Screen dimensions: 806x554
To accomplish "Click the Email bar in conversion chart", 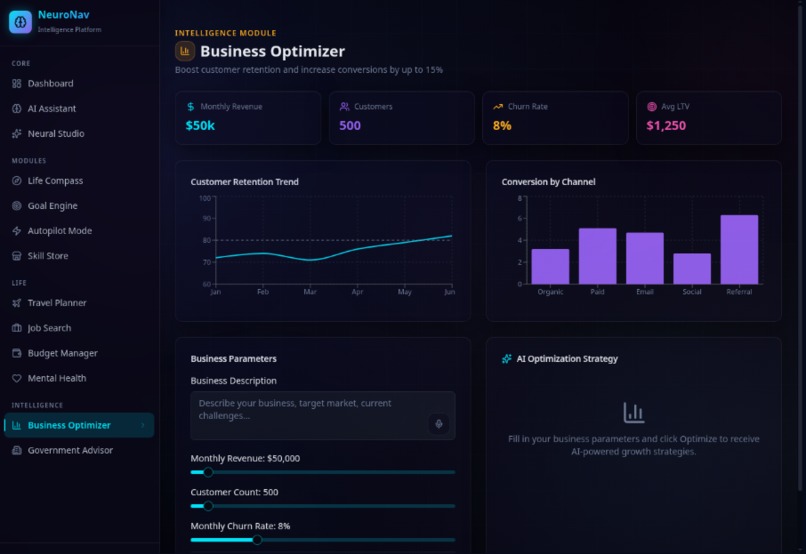I will tap(645, 258).
